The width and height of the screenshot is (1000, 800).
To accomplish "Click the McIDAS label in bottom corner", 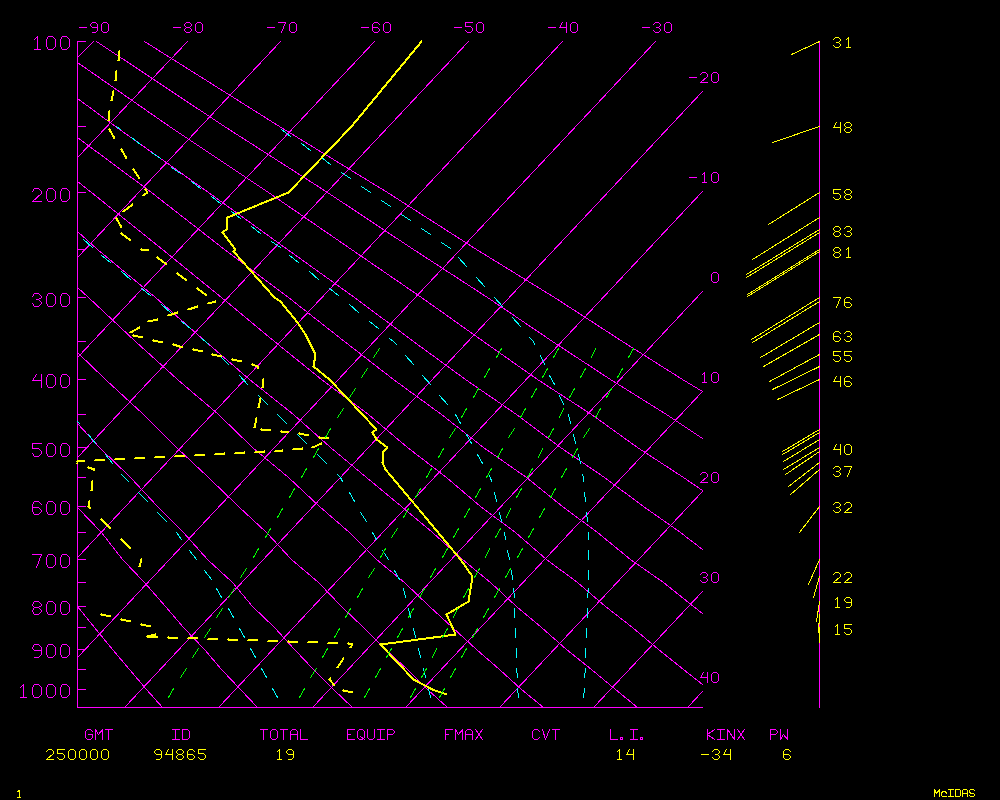I will tap(953, 793).
